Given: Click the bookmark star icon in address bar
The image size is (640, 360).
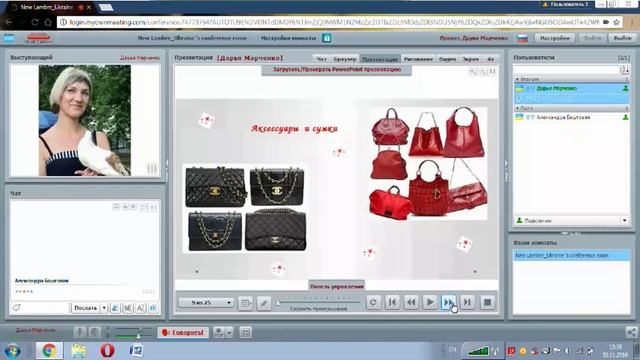Looking at the screenshot, I should coord(616,22).
